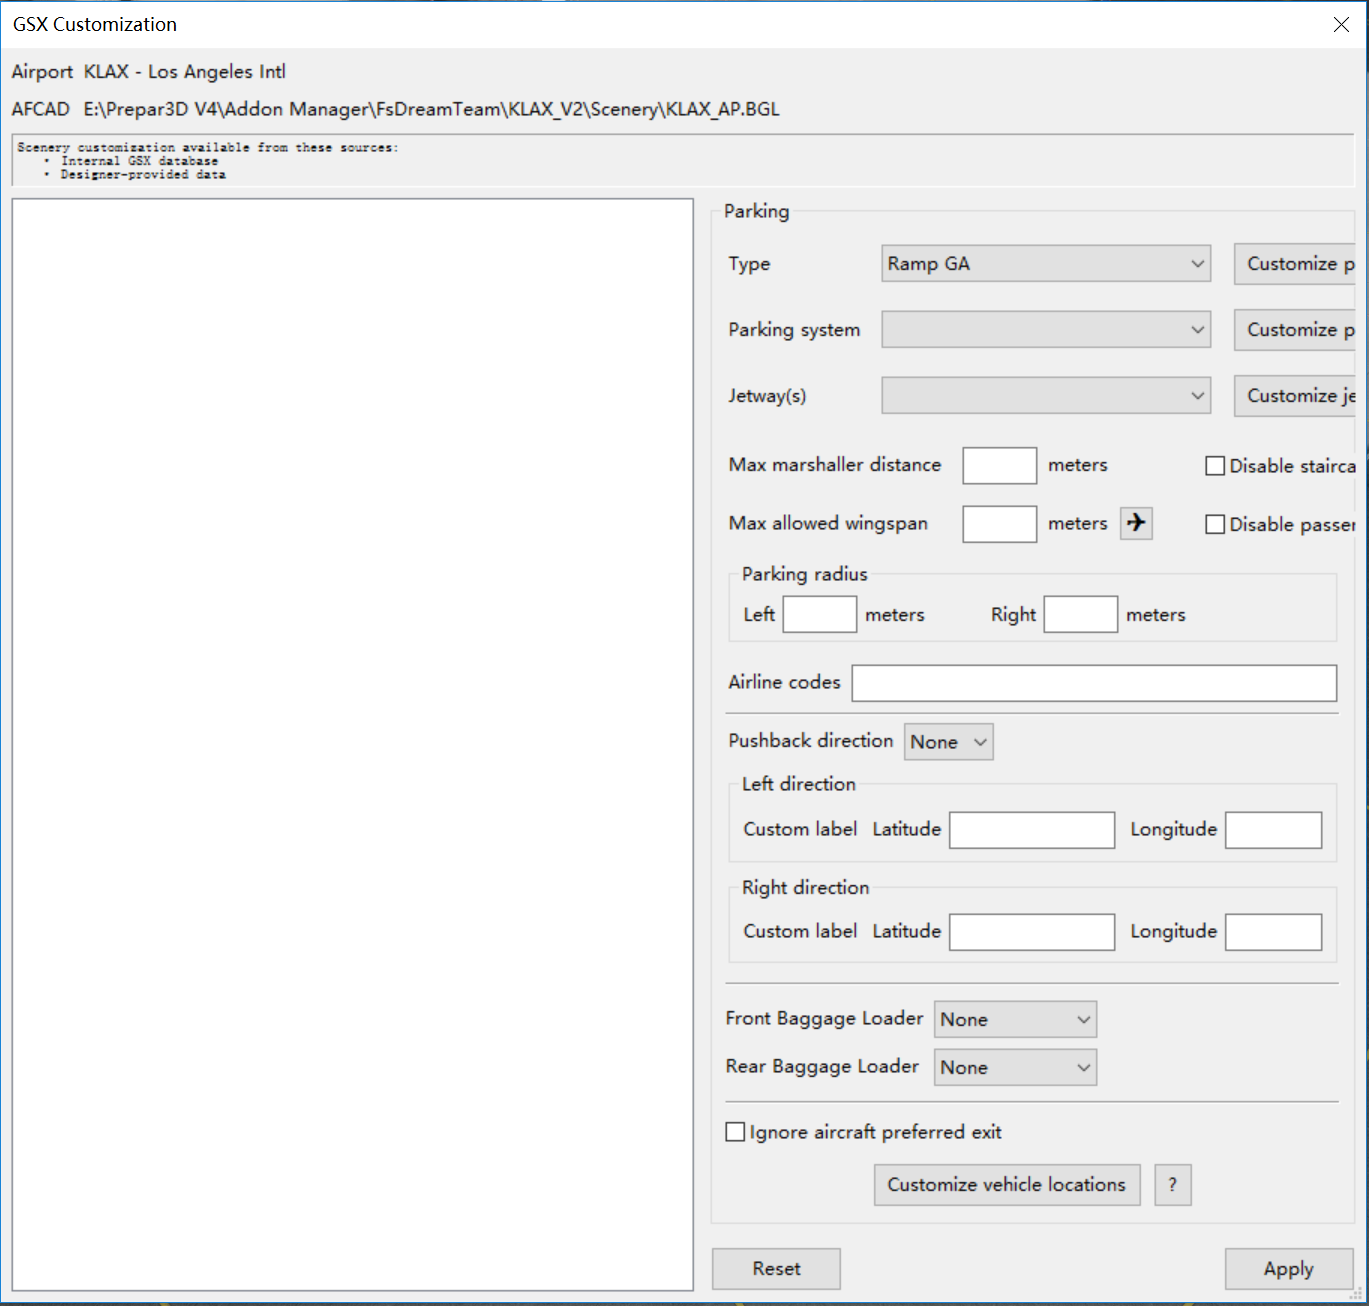Click Customize button next to Jetway(s)
The height and width of the screenshot is (1306, 1369).
pos(1297,396)
